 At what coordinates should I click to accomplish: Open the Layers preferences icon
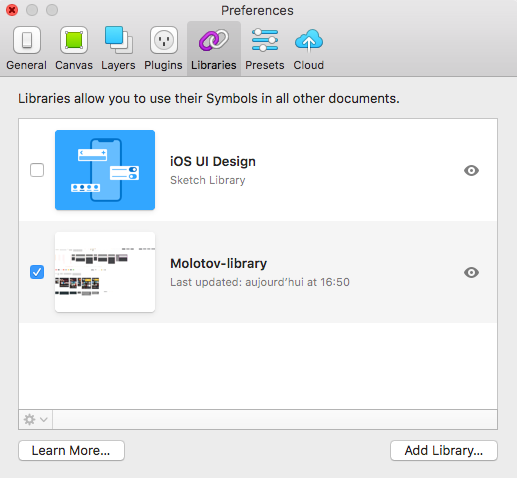(x=118, y=40)
